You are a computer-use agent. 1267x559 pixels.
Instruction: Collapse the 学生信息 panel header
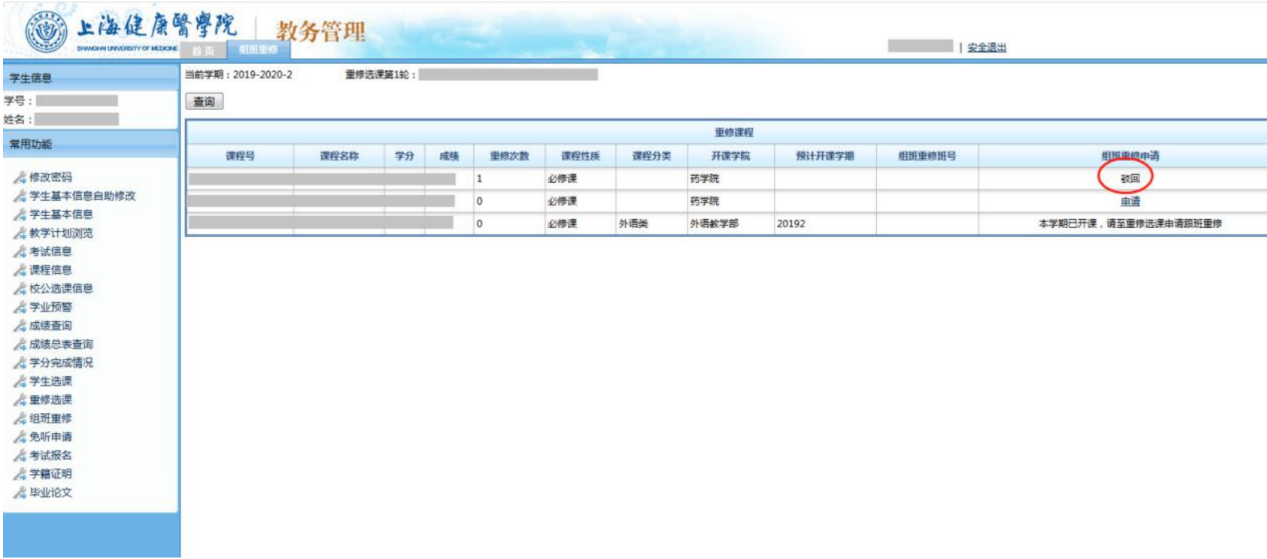90,78
